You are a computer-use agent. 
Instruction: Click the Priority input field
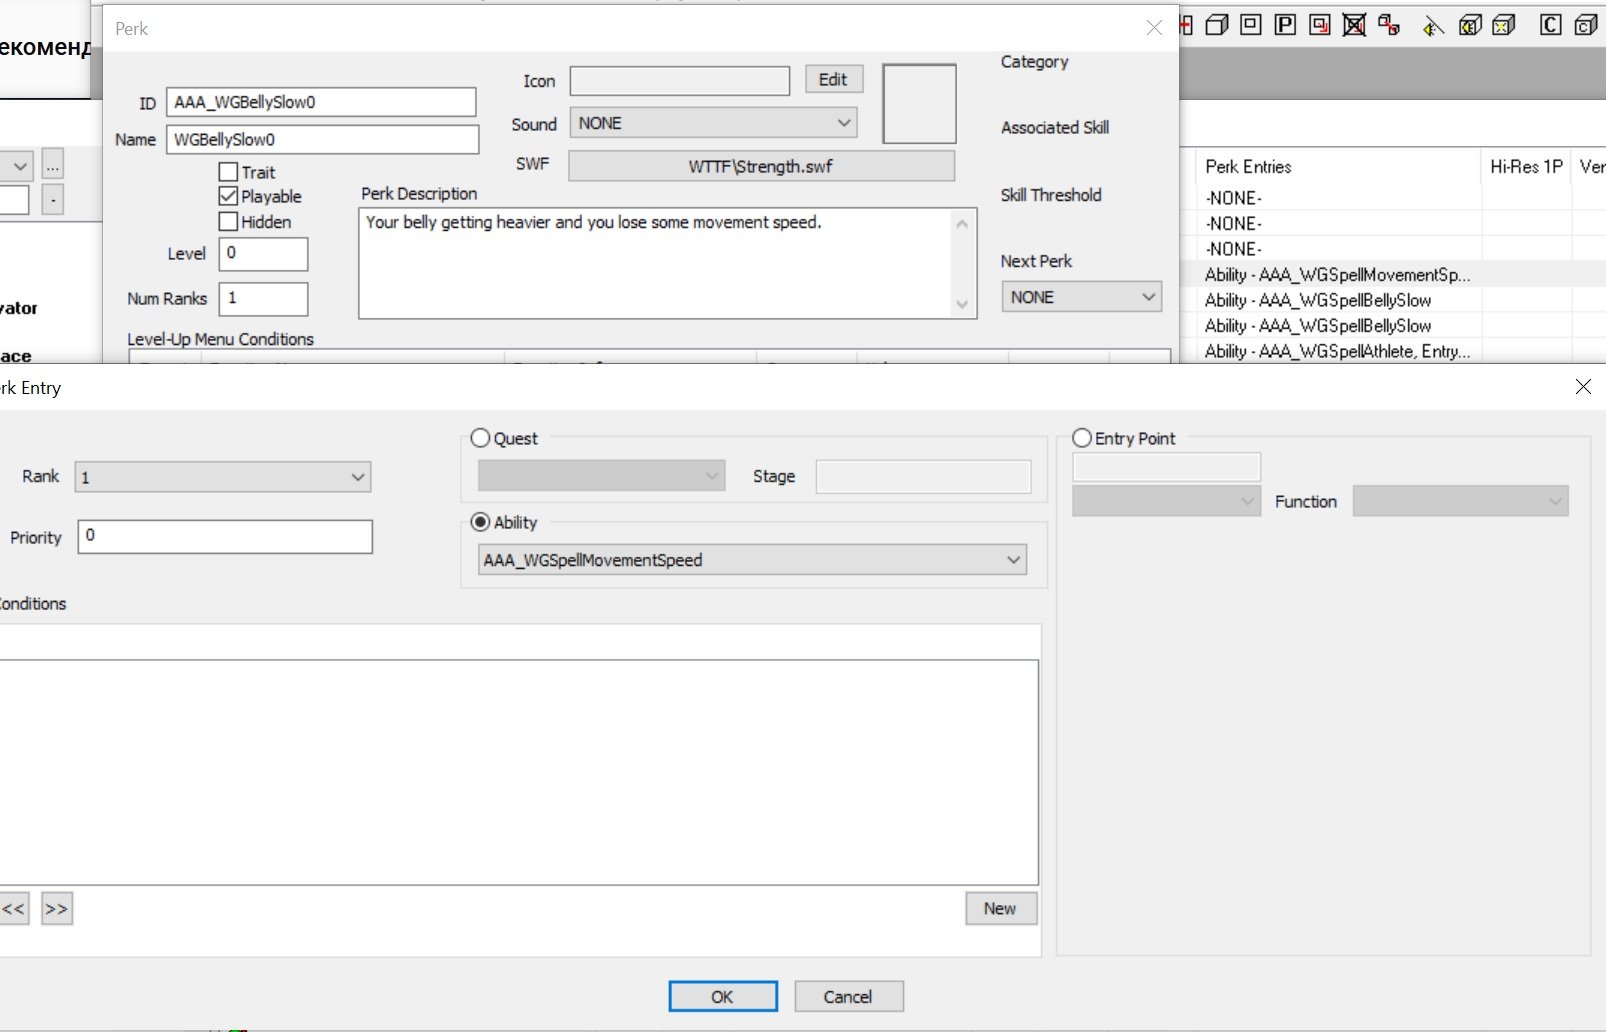click(x=225, y=536)
